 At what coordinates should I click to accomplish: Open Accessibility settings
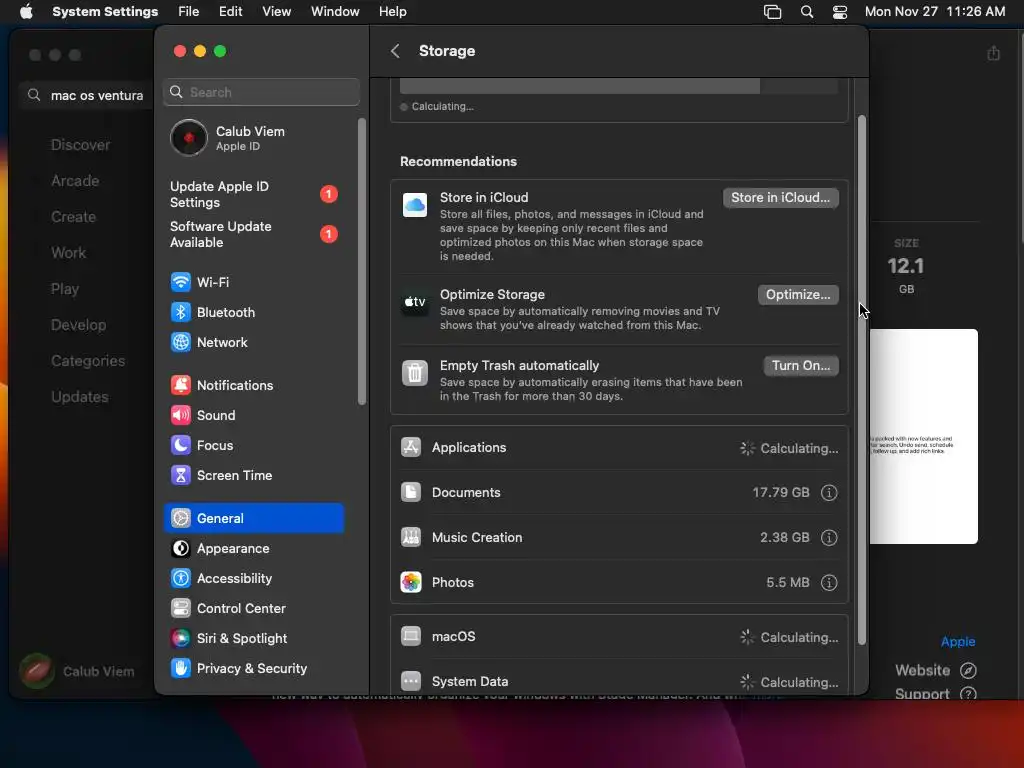[253, 579]
